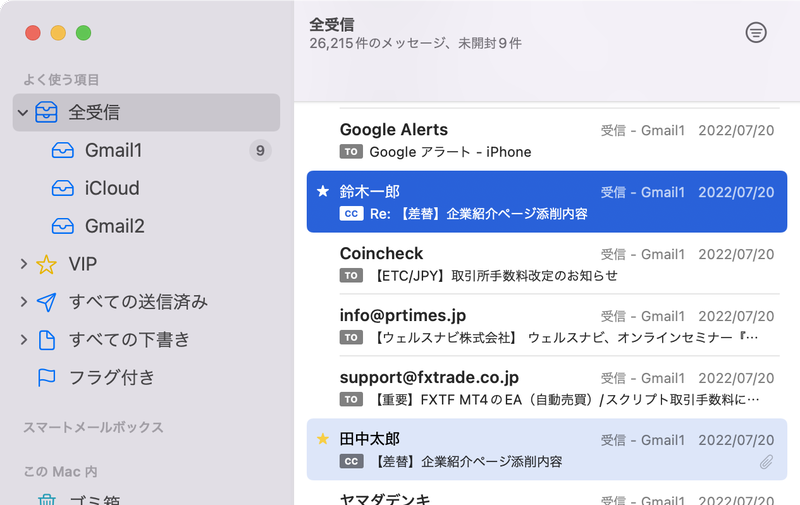Viewport: 800px width, 505px height.
Task: Open すべての送信済み mailbox
Action: 146,301
